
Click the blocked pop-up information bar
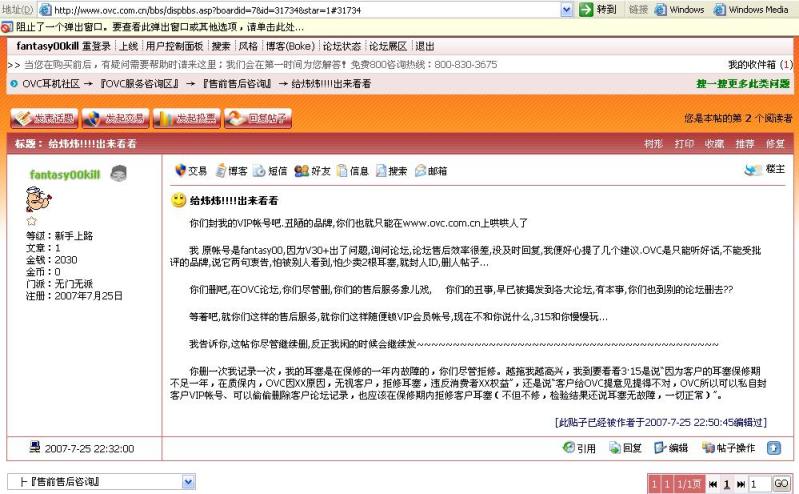[x=400, y=27]
